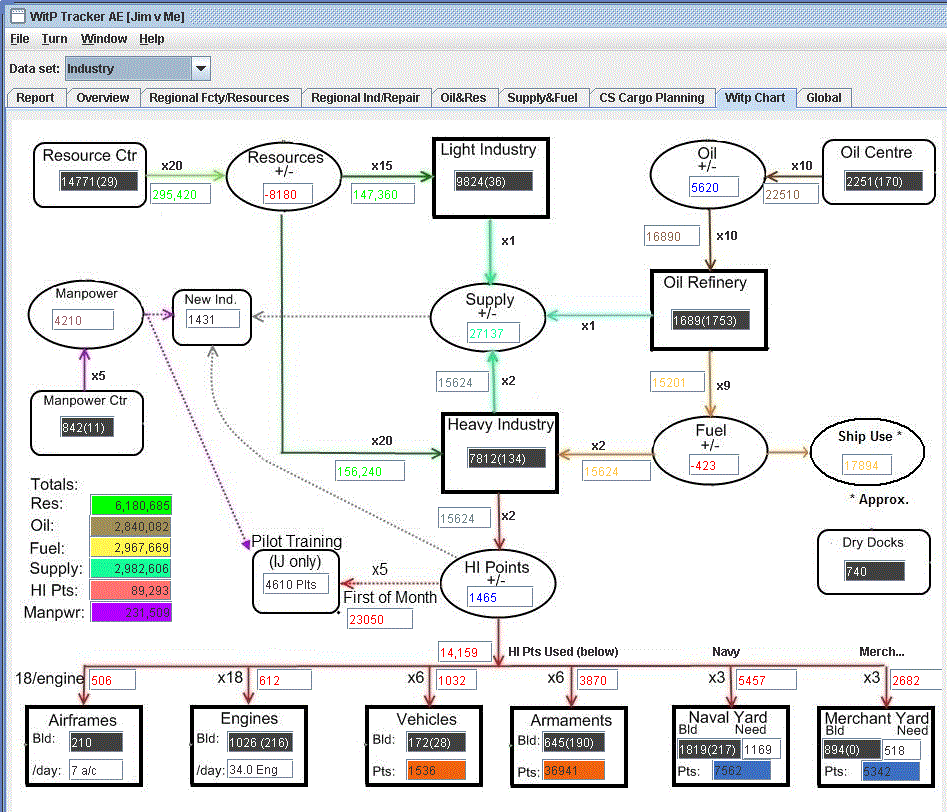Click the Dry Docks 740 field
947x812 pixels.
tap(875, 571)
